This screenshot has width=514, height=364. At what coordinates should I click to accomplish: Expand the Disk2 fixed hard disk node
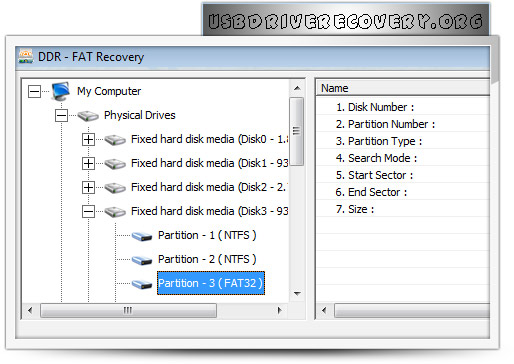88,187
